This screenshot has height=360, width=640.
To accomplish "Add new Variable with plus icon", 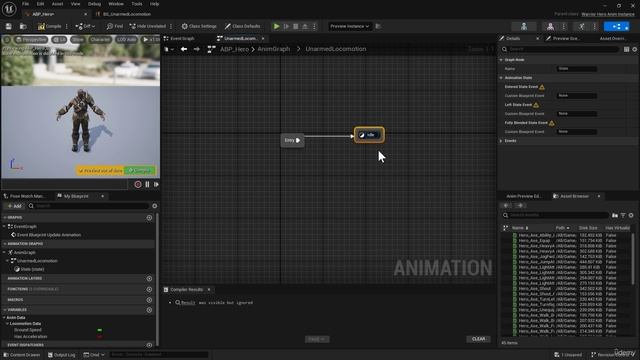I will [x=149, y=310].
